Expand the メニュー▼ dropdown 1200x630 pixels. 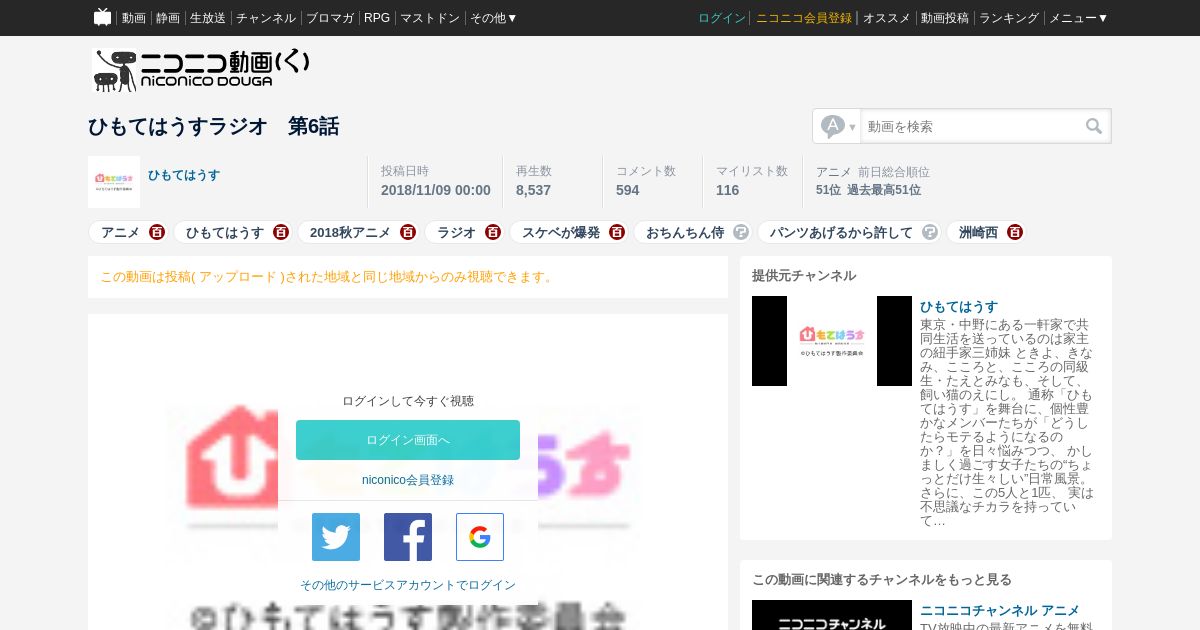tap(1078, 18)
